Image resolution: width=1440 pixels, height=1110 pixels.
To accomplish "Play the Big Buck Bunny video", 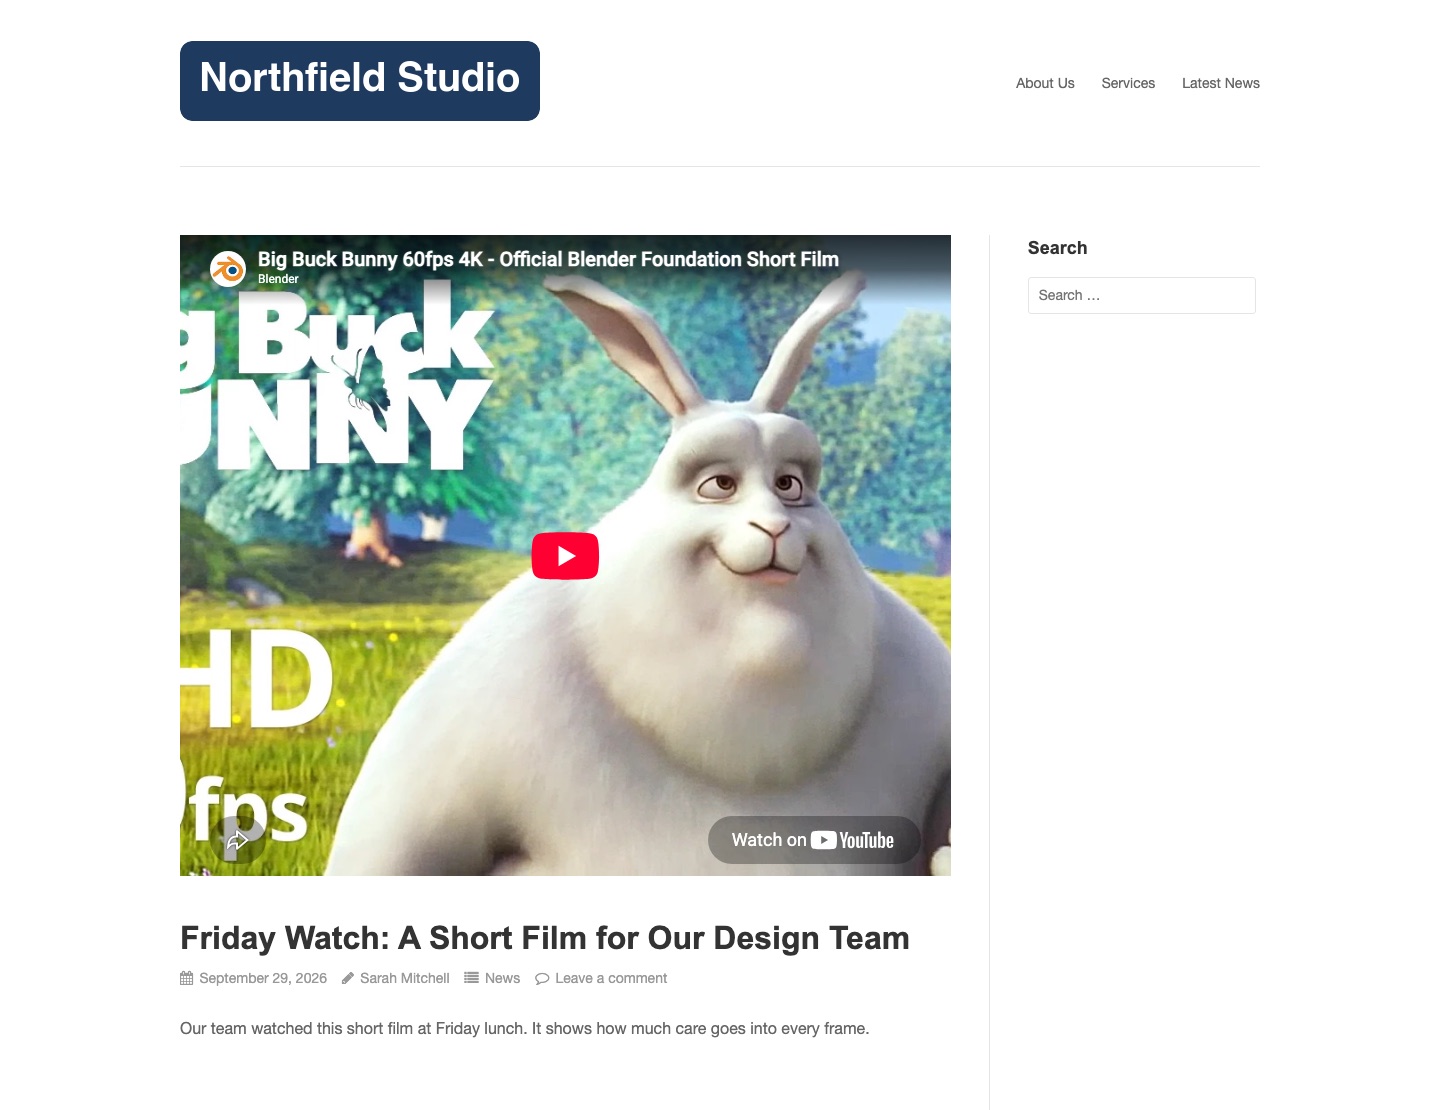I will click(x=565, y=556).
